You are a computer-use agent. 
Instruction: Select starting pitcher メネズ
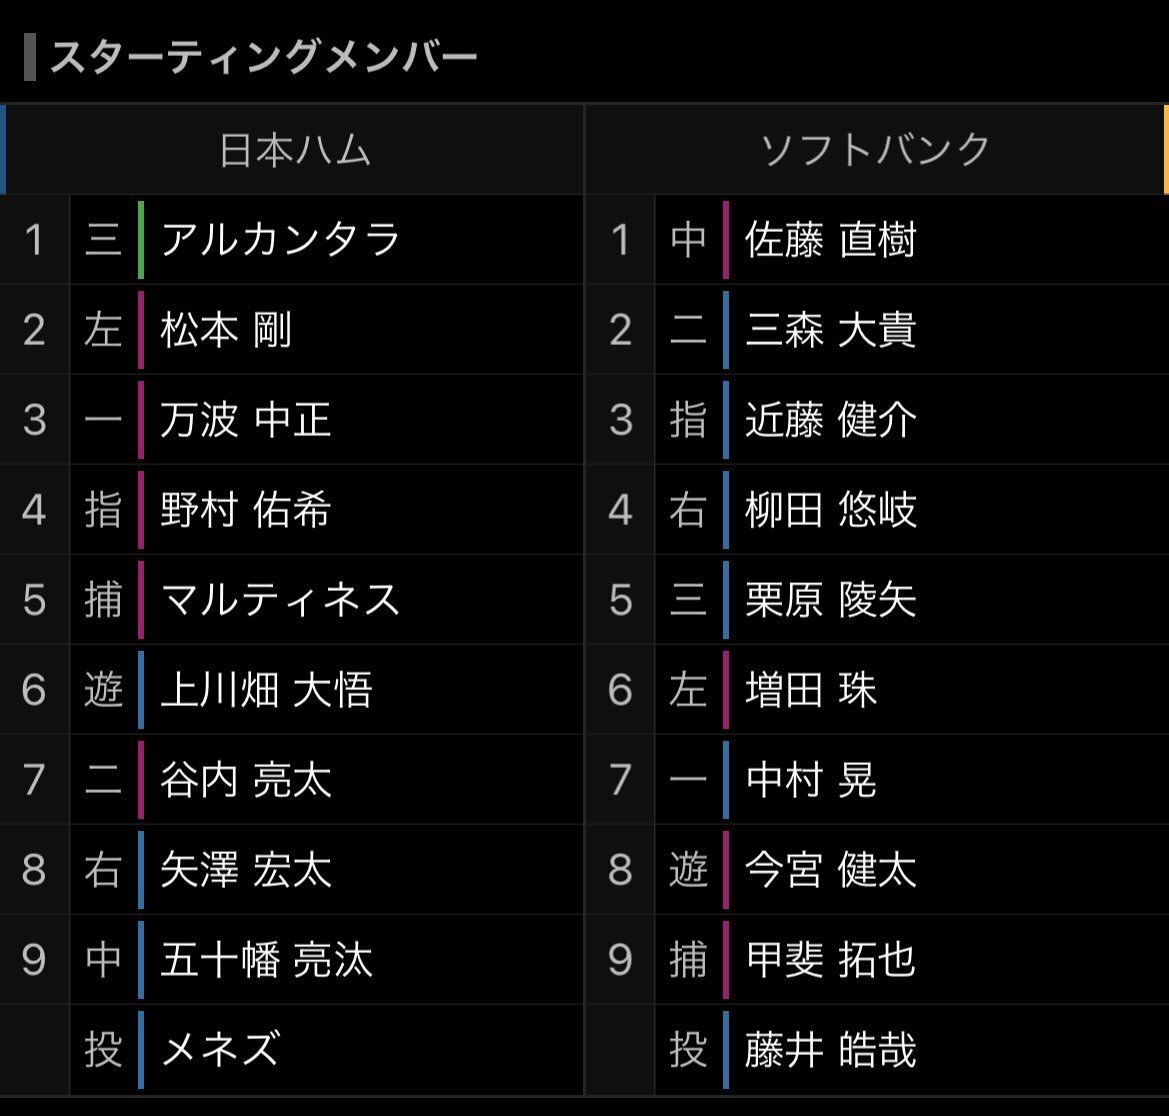click(221, 1050)
